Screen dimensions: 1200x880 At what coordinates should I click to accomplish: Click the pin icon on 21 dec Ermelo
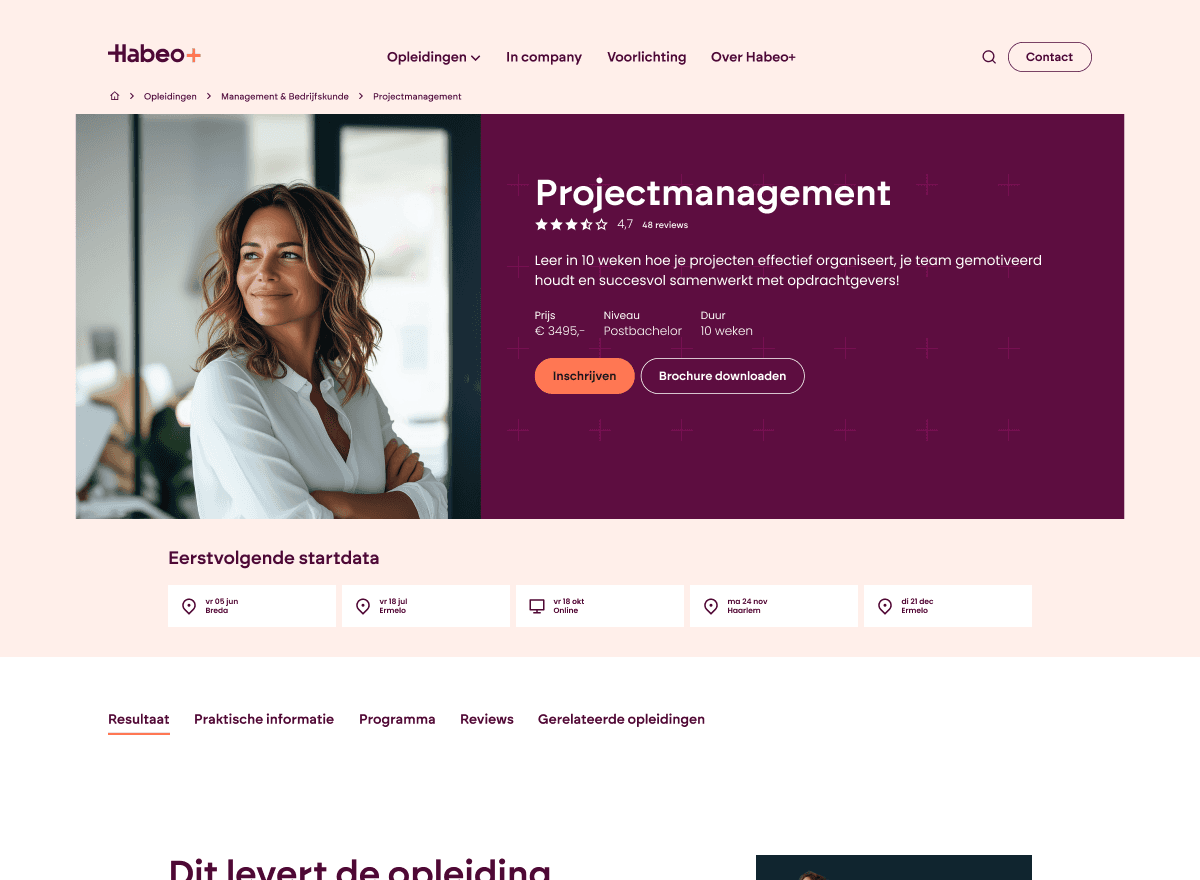pyautogui.click(x=885, y=606)
